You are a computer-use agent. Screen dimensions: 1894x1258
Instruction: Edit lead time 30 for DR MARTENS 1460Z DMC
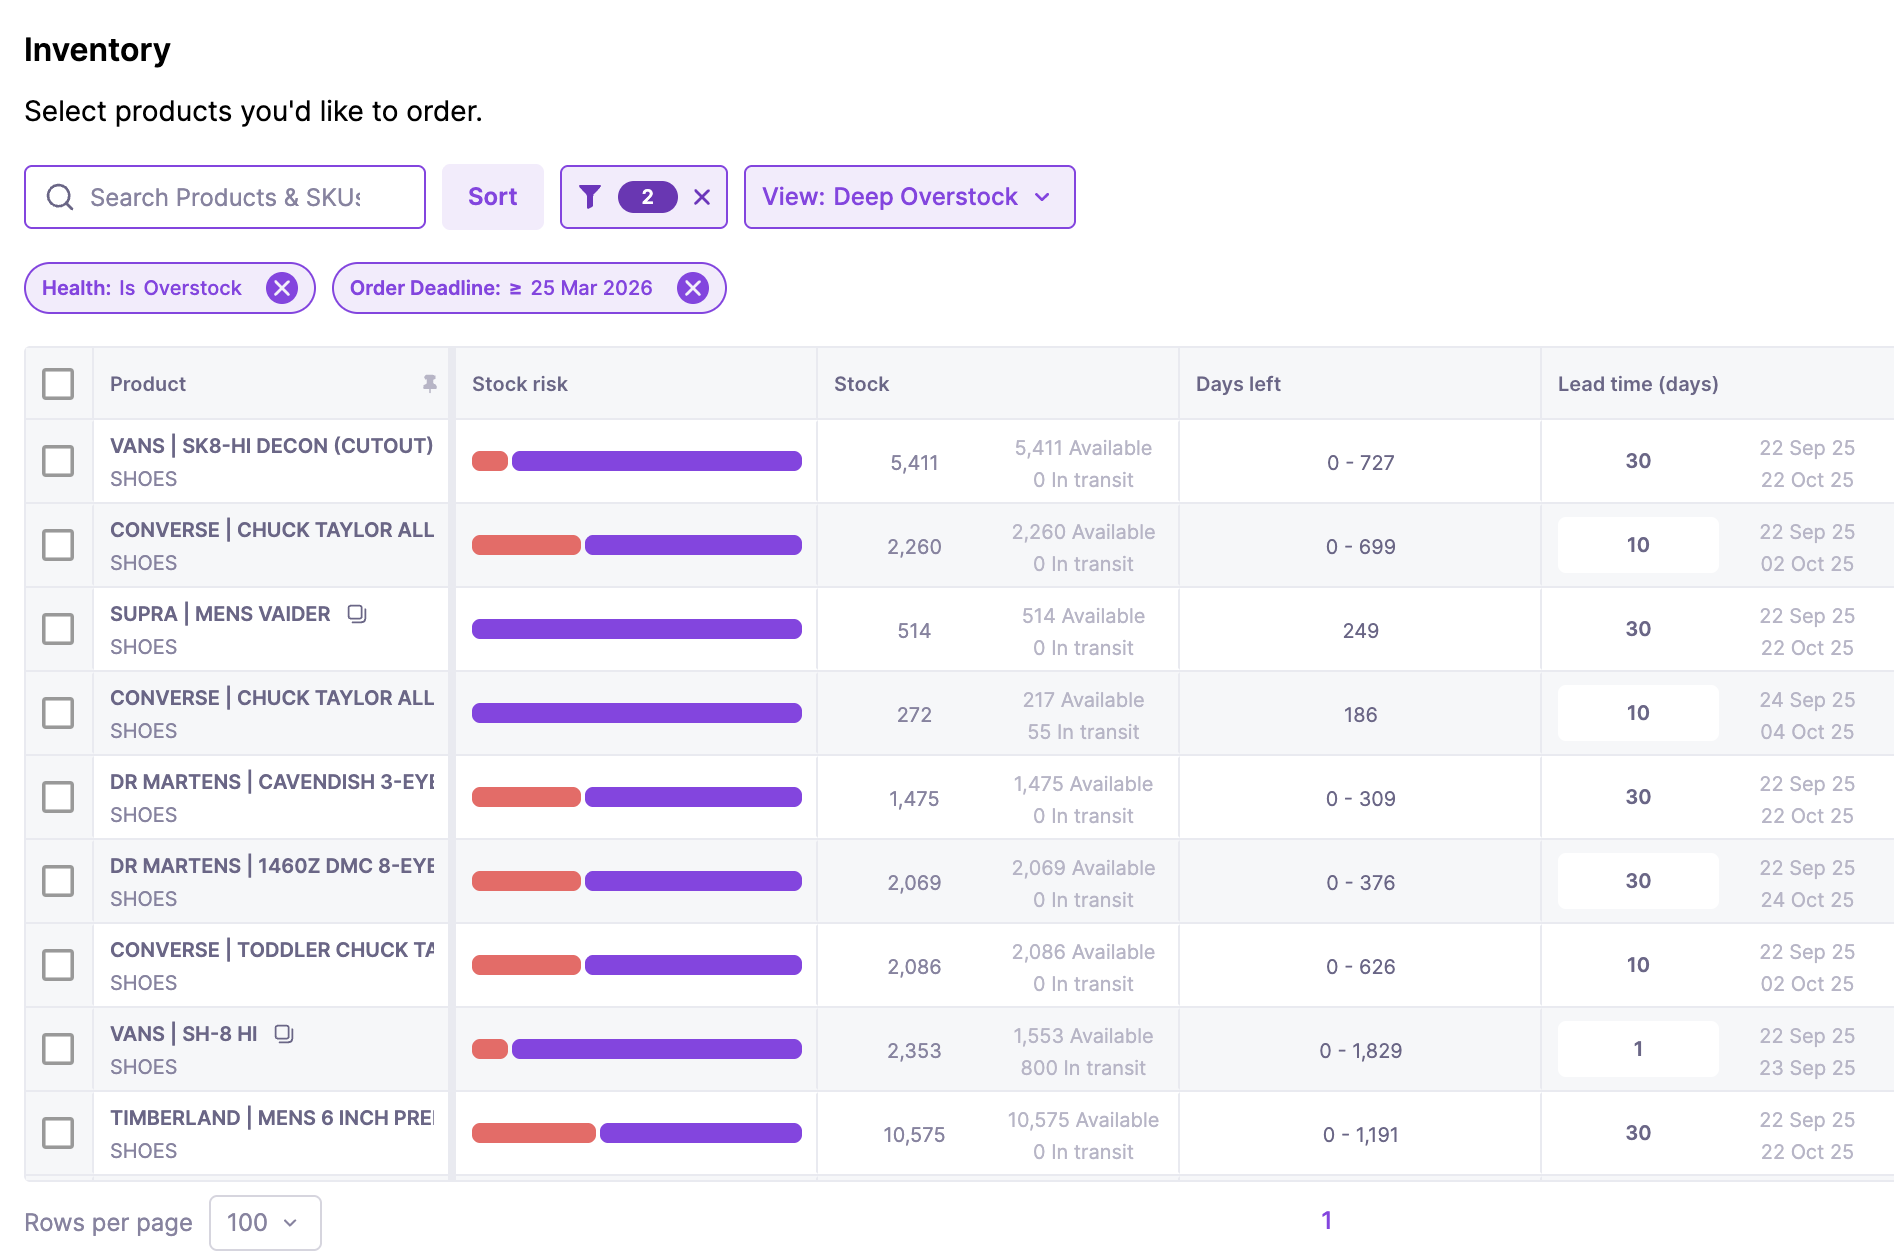click(1638, 881)
